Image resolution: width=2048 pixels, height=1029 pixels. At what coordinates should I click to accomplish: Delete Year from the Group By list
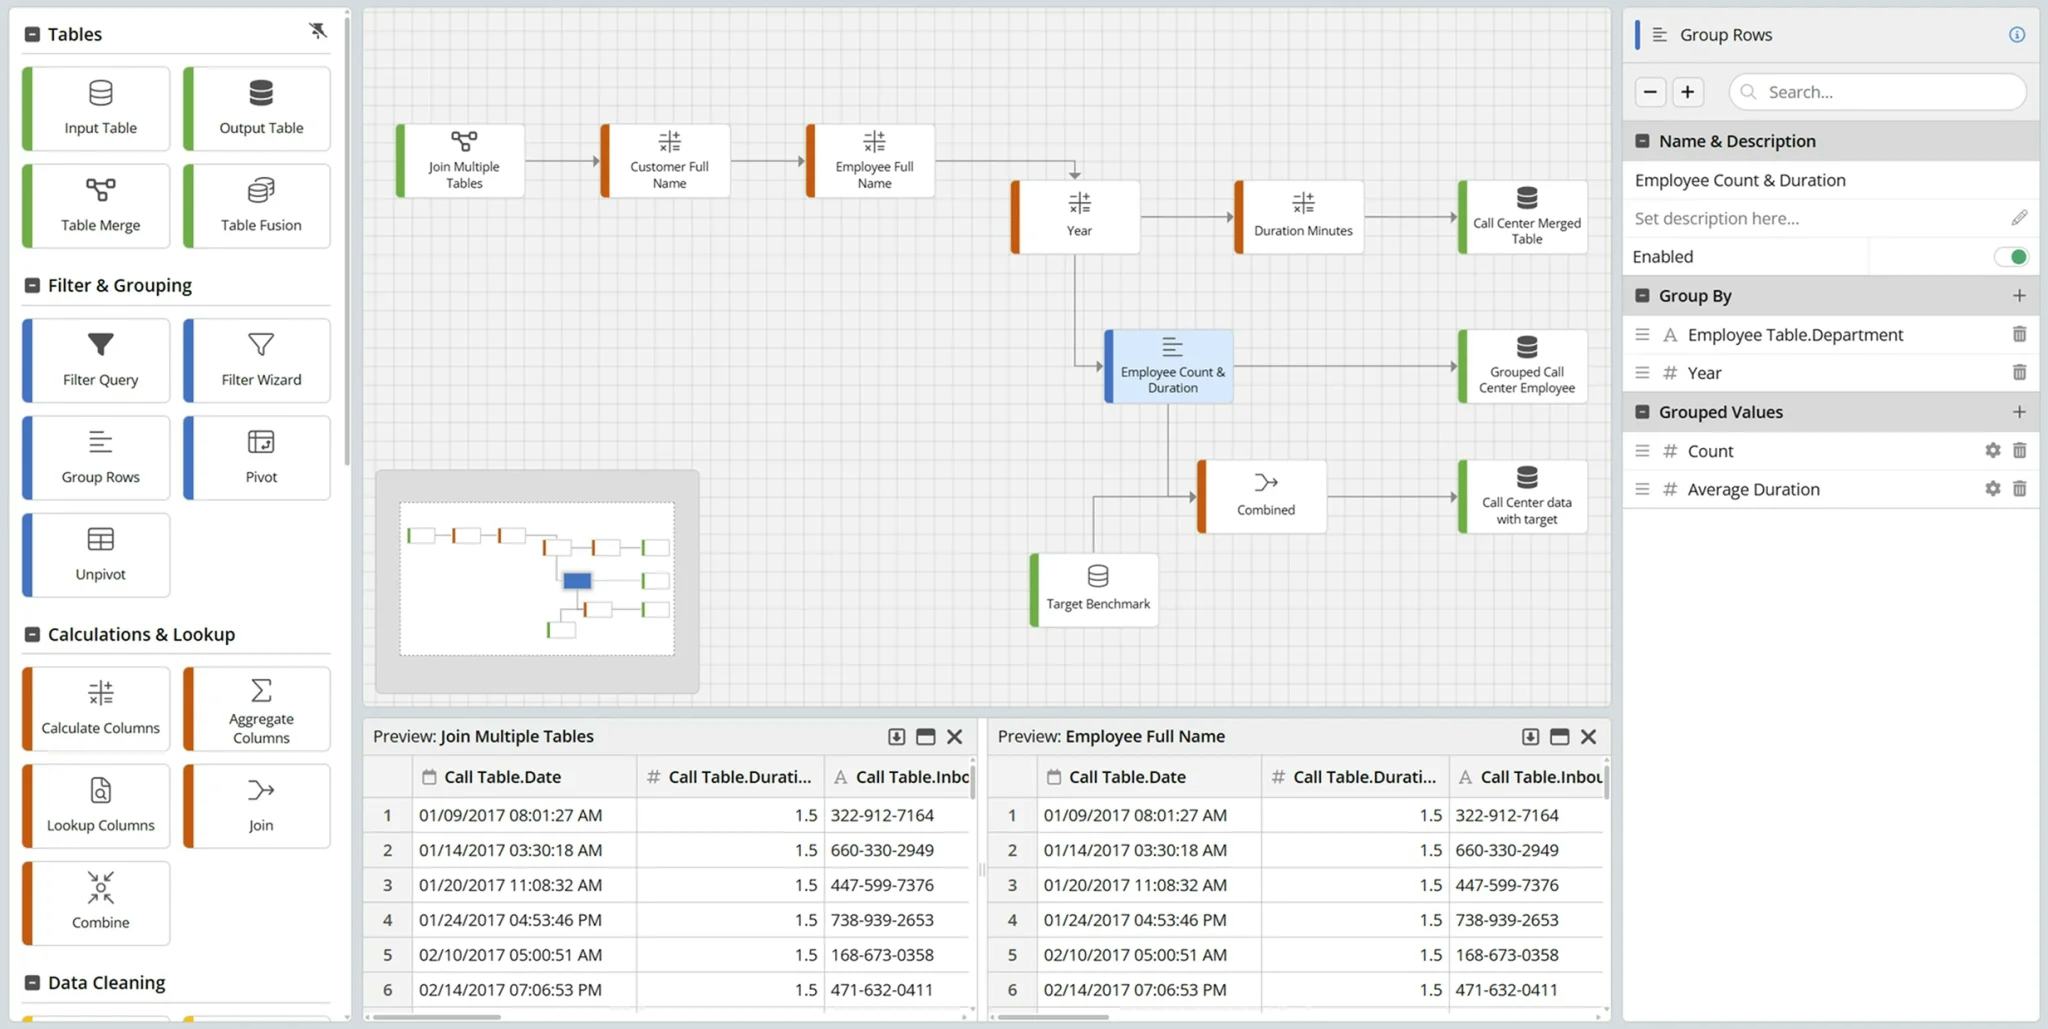[x=2020, y=372]
